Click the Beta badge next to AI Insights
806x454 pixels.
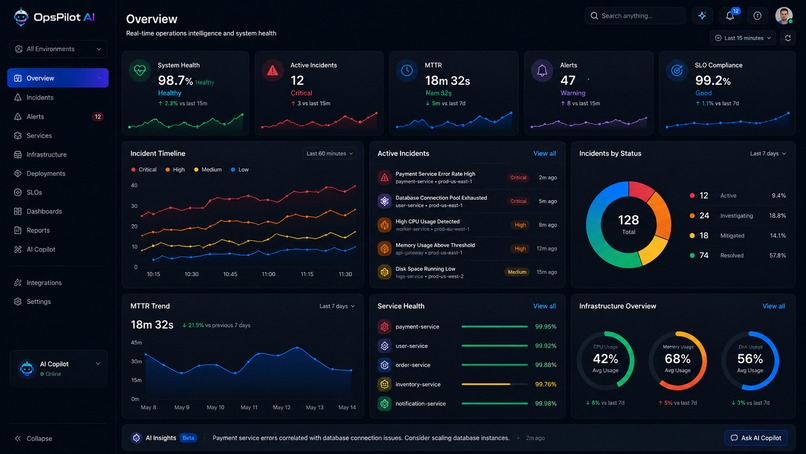tap(189, 438)
